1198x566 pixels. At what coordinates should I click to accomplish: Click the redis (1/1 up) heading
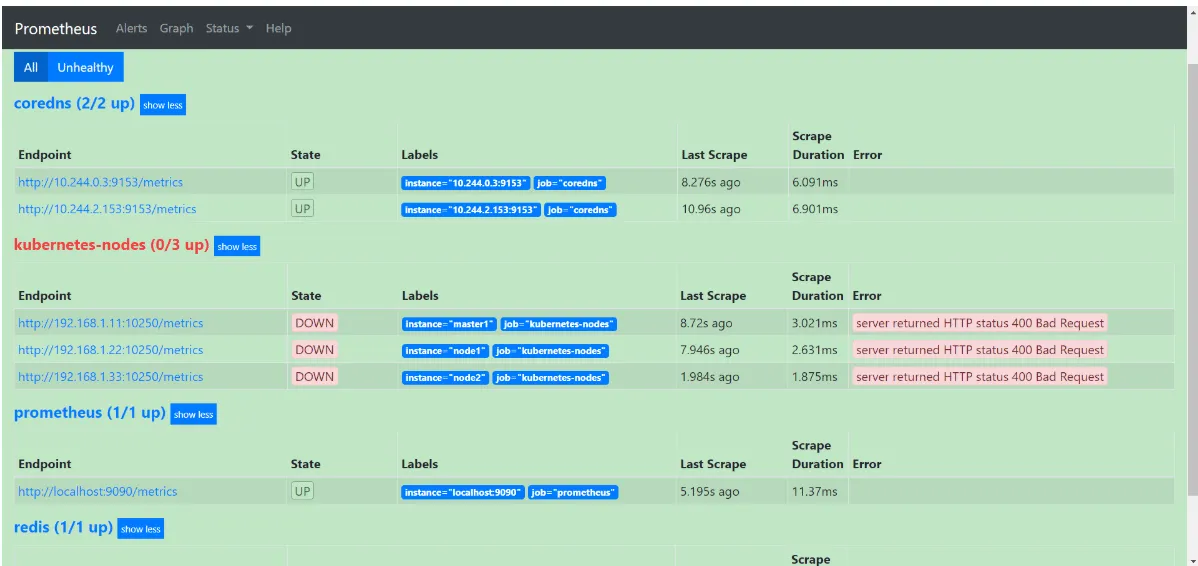pyautogui.click(x=63, y=527)
